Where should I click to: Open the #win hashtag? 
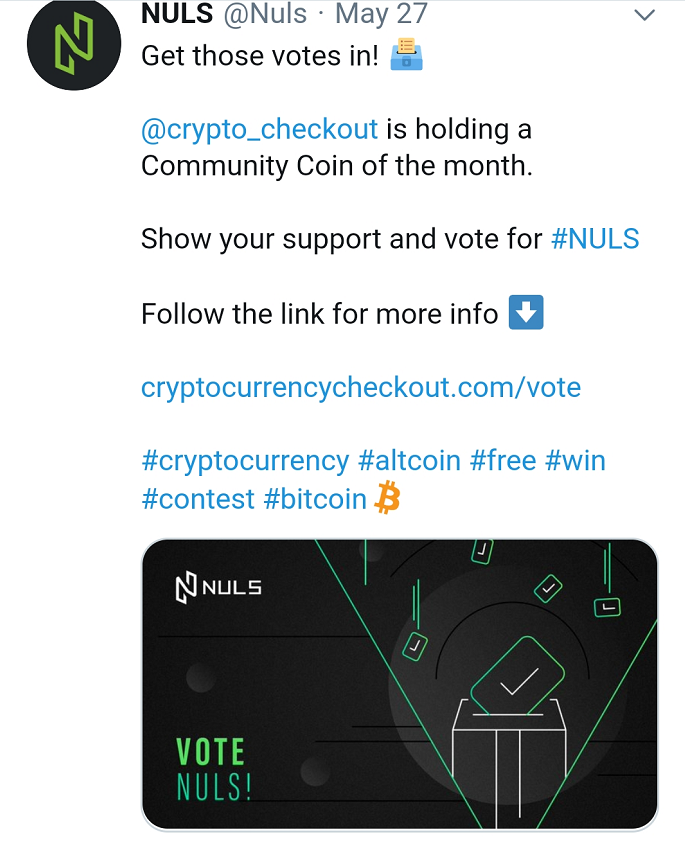(x=575, y=461)
